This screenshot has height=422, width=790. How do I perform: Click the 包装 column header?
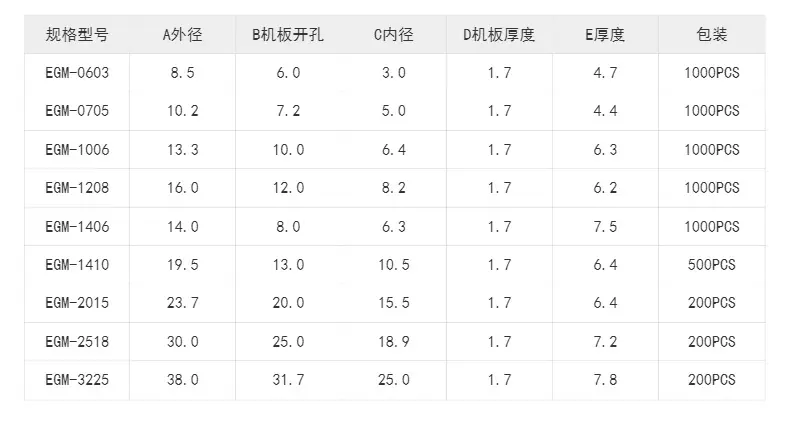[711, 35]
